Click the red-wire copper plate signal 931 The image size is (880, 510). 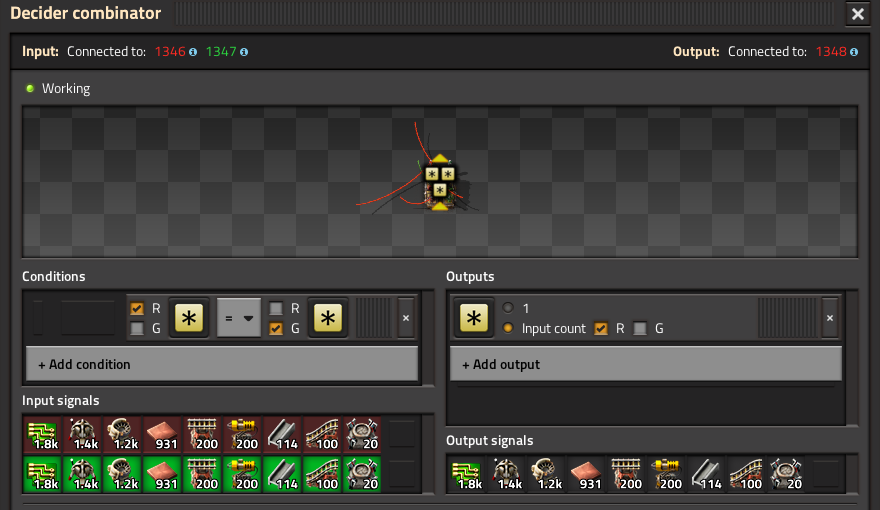pos(162,434)
